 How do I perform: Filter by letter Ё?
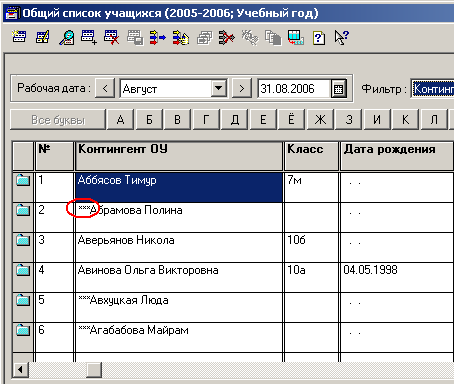[x=292, y=119]
